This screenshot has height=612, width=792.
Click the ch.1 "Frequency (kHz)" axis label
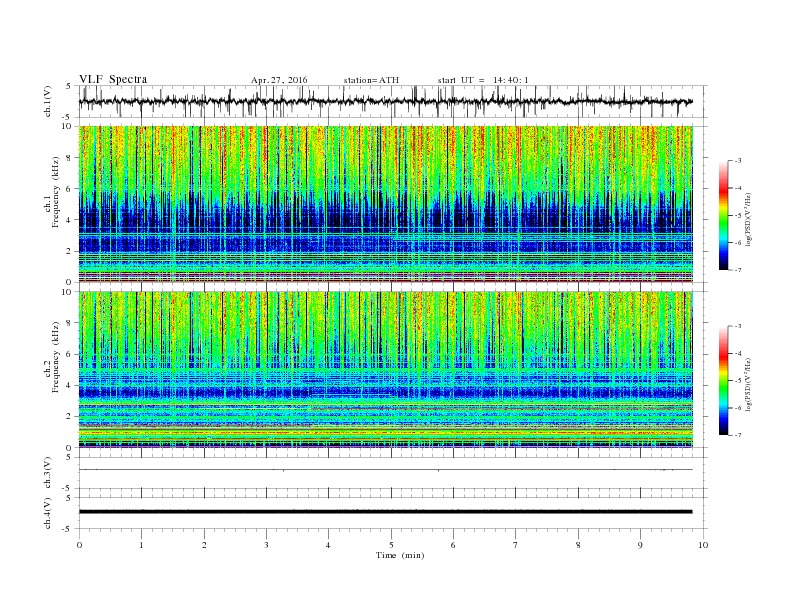[x=56, y=192]
